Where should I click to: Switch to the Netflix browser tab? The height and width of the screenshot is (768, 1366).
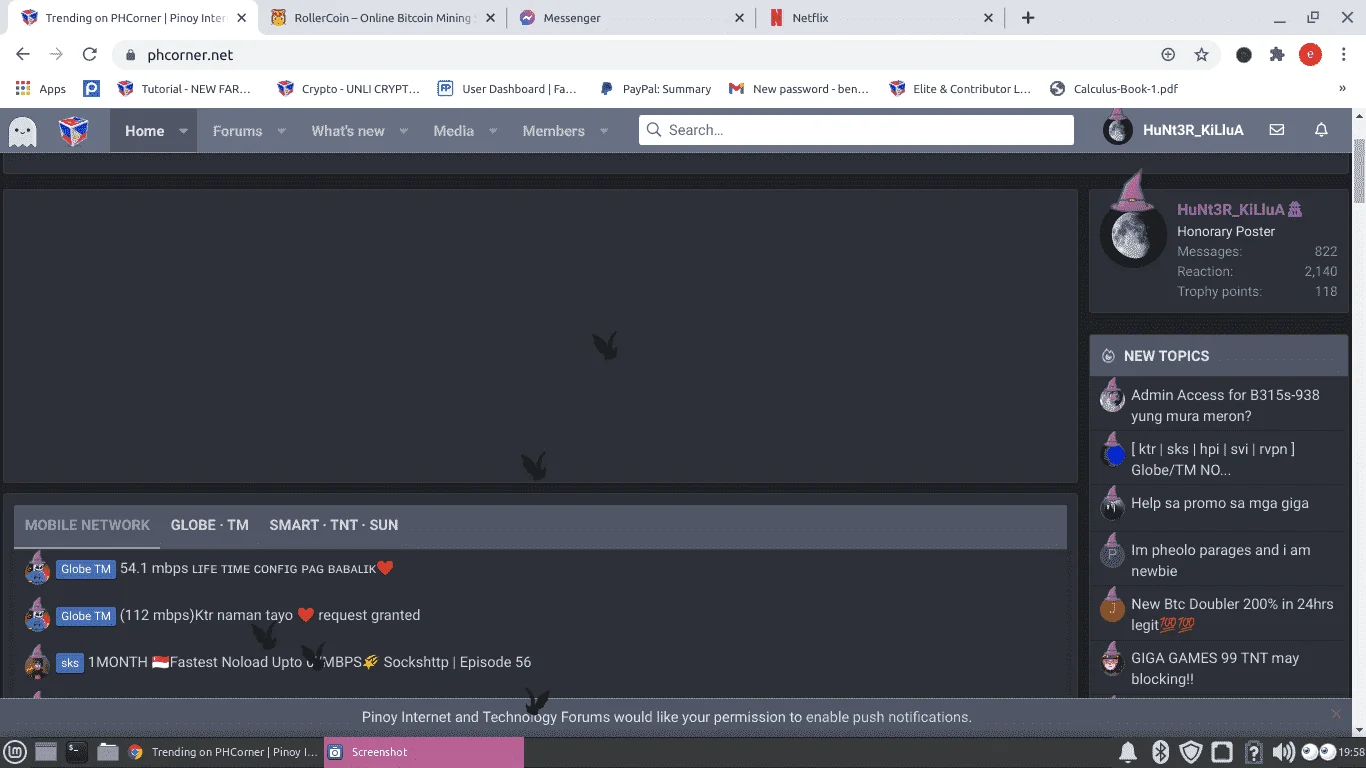(x=881, y=18)
